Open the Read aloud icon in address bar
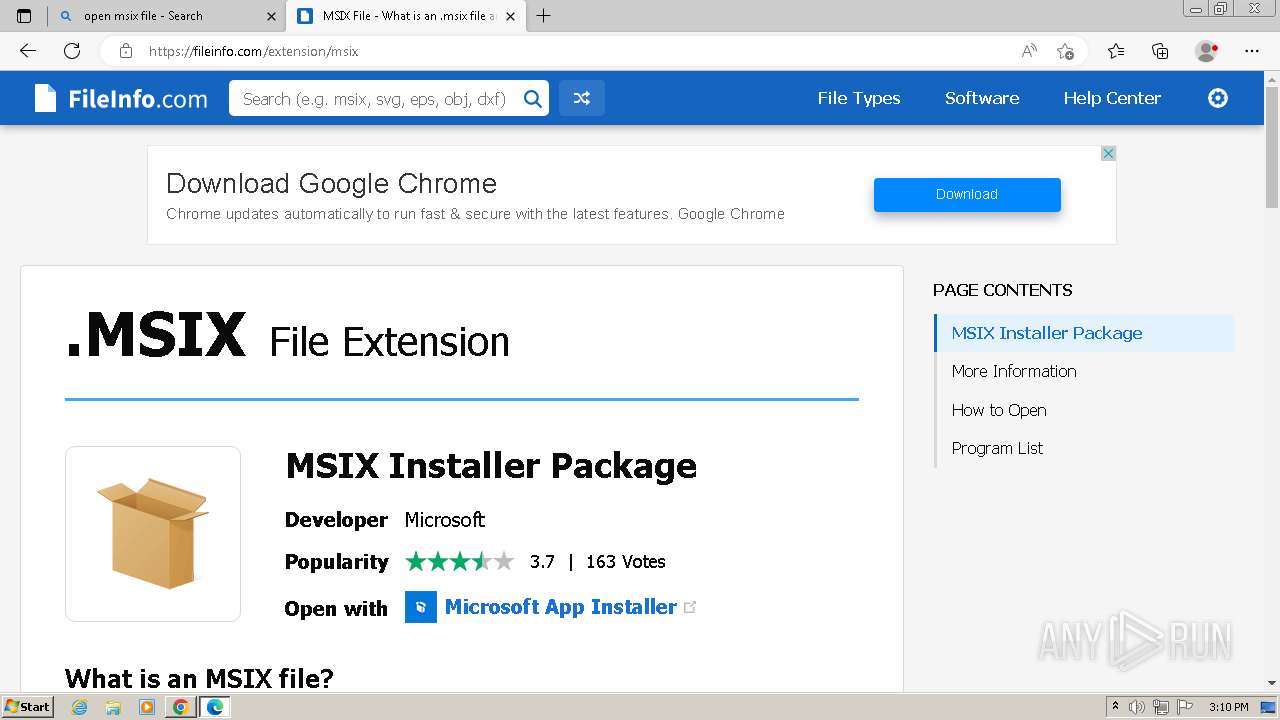1280x720 pixels. (x=1028, y=51)
